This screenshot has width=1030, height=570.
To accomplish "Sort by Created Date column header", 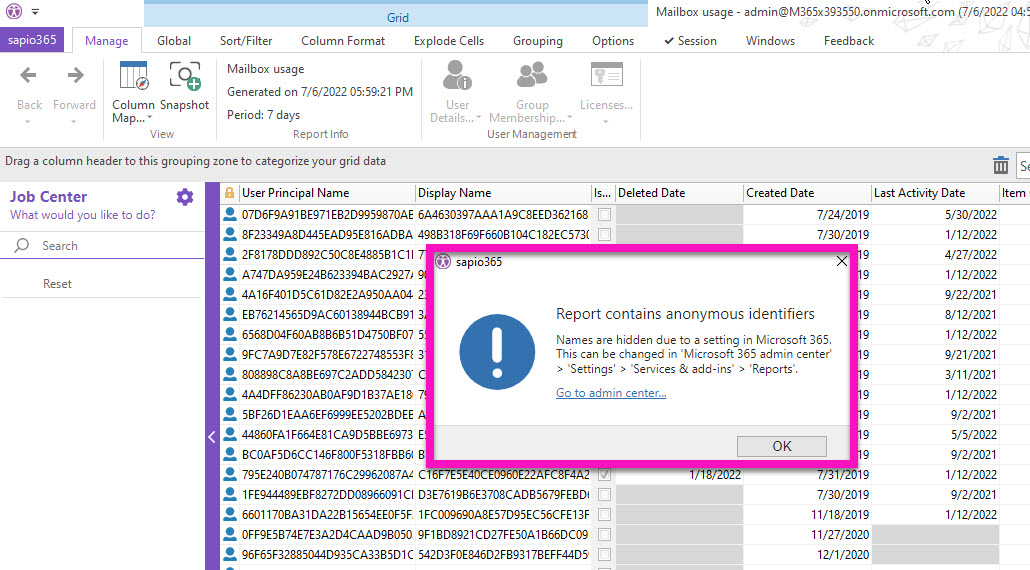I will click(807, 193).
